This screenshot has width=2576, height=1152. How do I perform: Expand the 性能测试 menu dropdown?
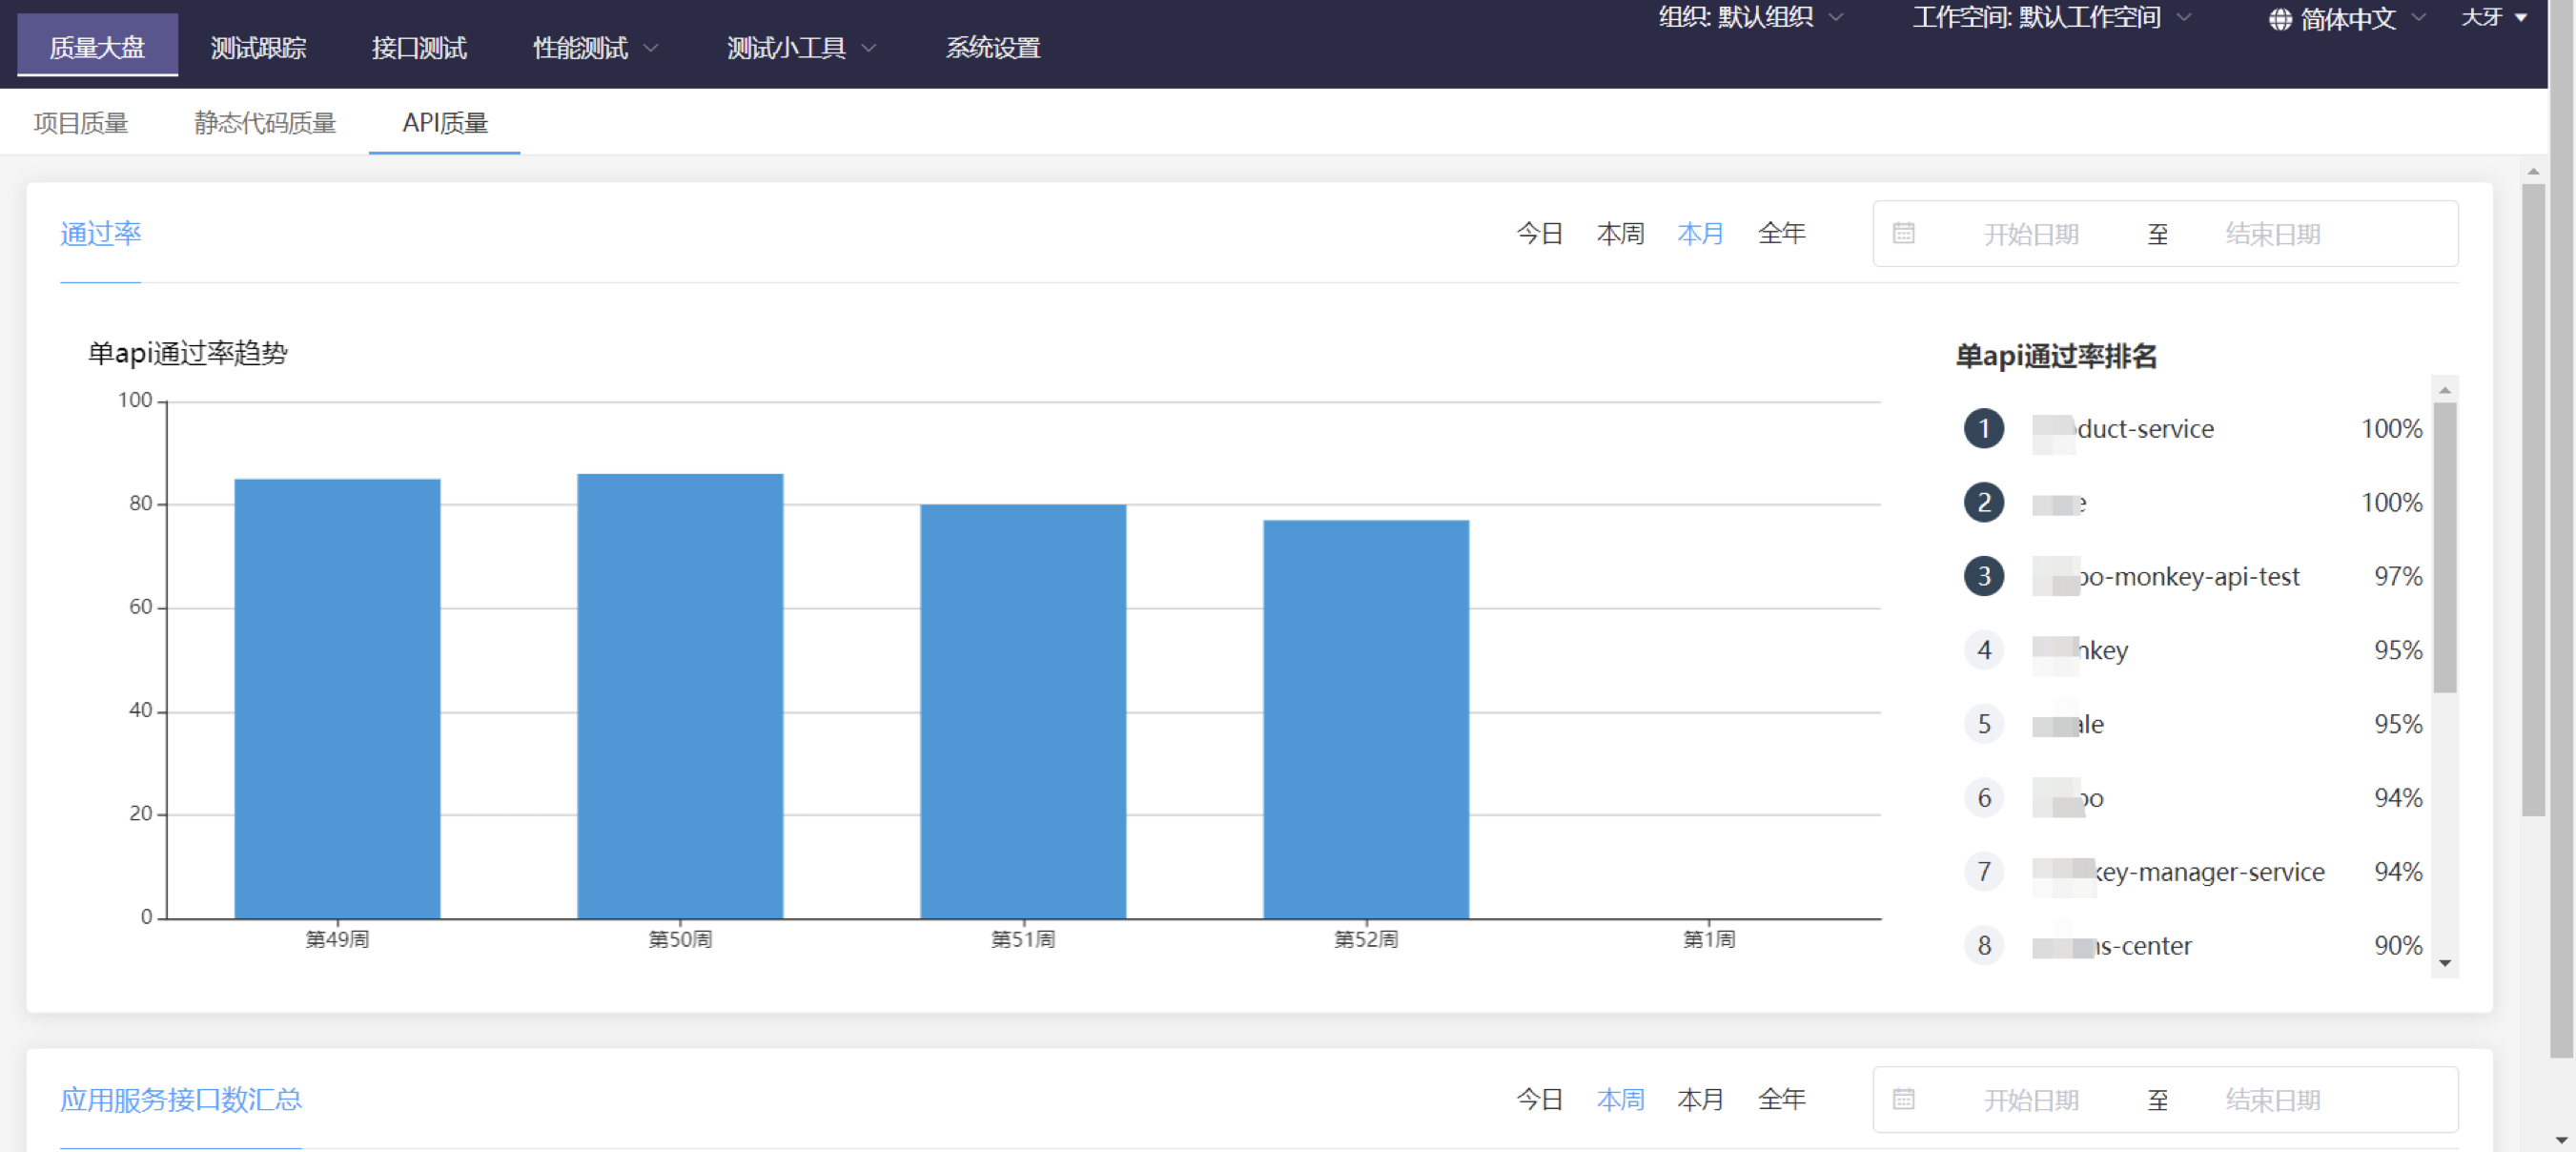coord(595,48)
